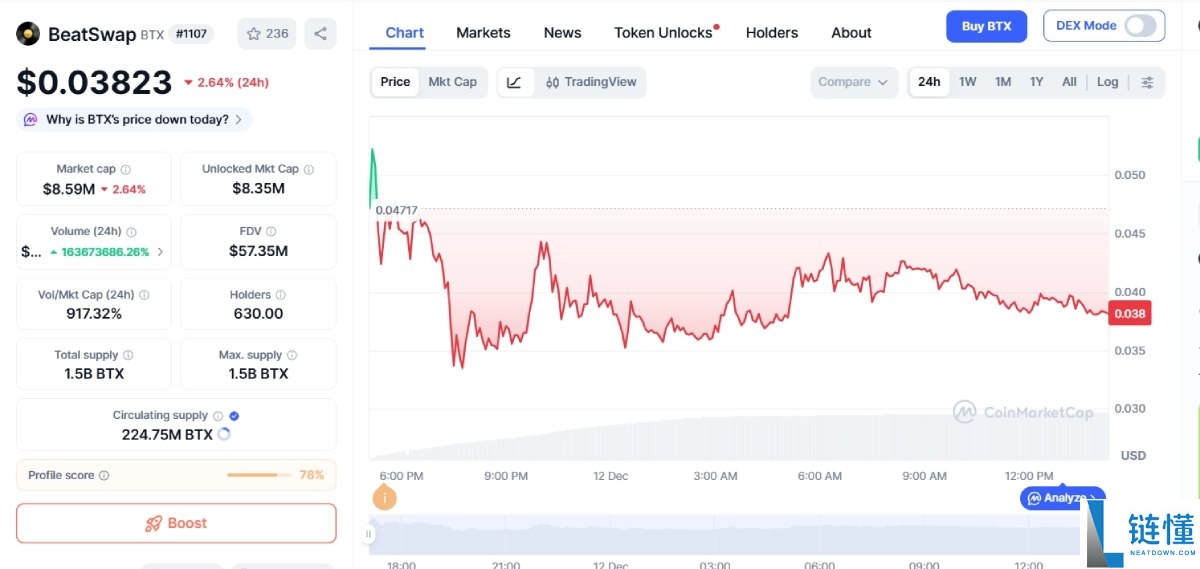Click the star watchlist button showing 236
The height and width of the screenshot is (569, 1200).
tap(266, 34)
